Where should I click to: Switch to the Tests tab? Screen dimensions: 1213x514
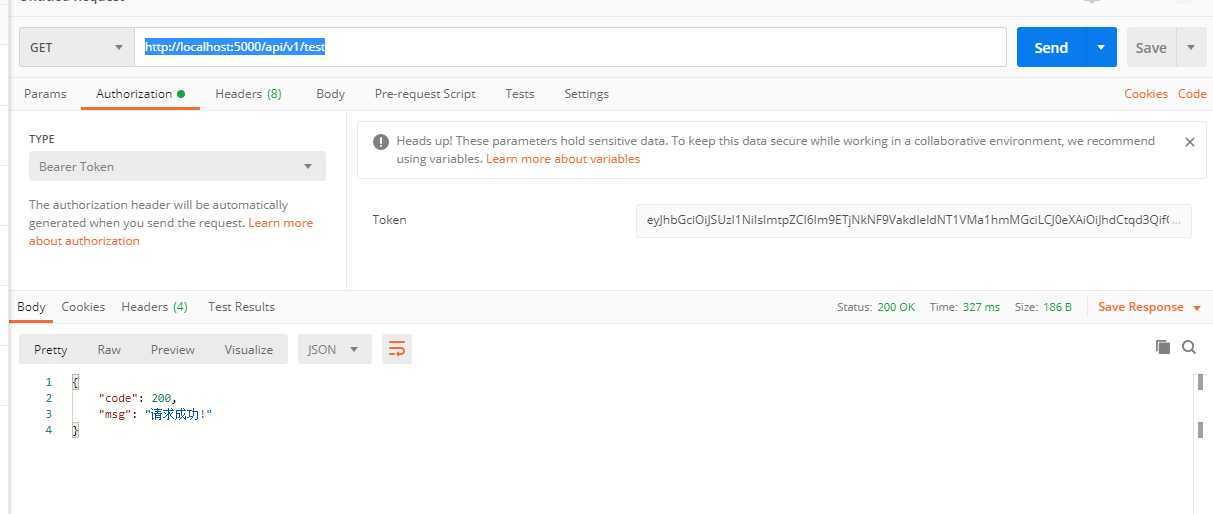pos(519,94)
